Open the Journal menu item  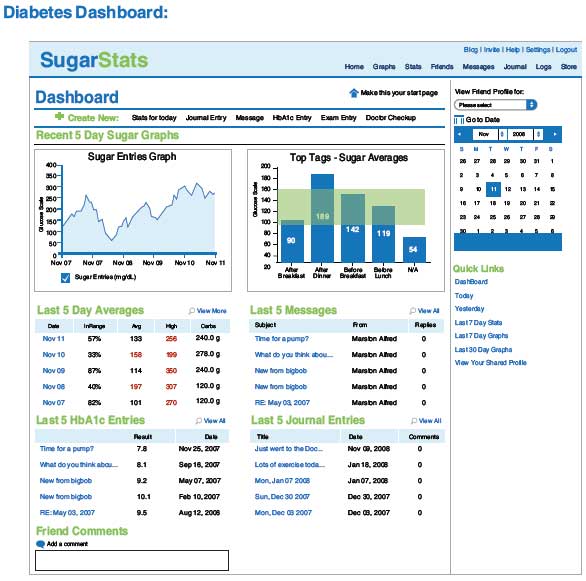click(x=515, y=67)
